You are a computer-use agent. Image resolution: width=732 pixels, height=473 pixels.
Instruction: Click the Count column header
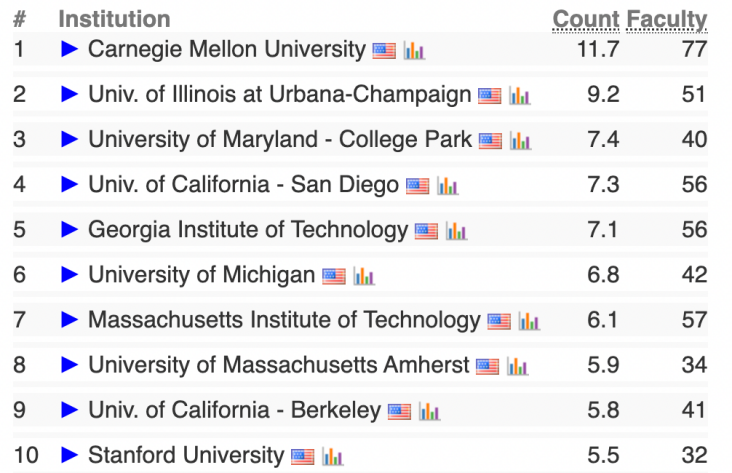tap(586, 19)
